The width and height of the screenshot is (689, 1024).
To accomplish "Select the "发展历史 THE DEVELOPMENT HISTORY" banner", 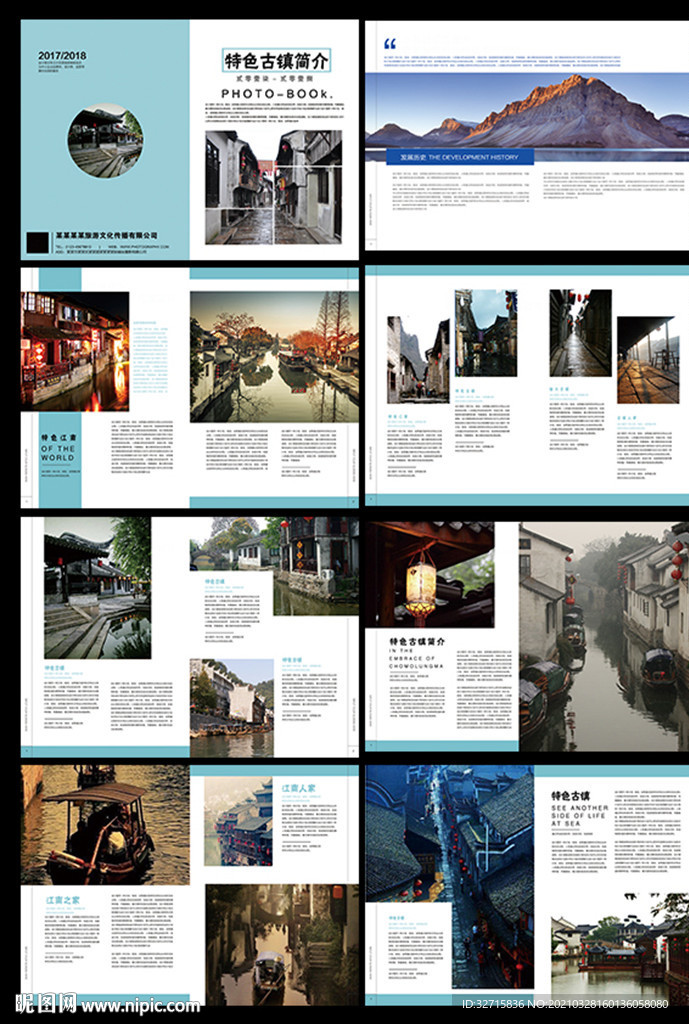I will (x=460, y=157).
